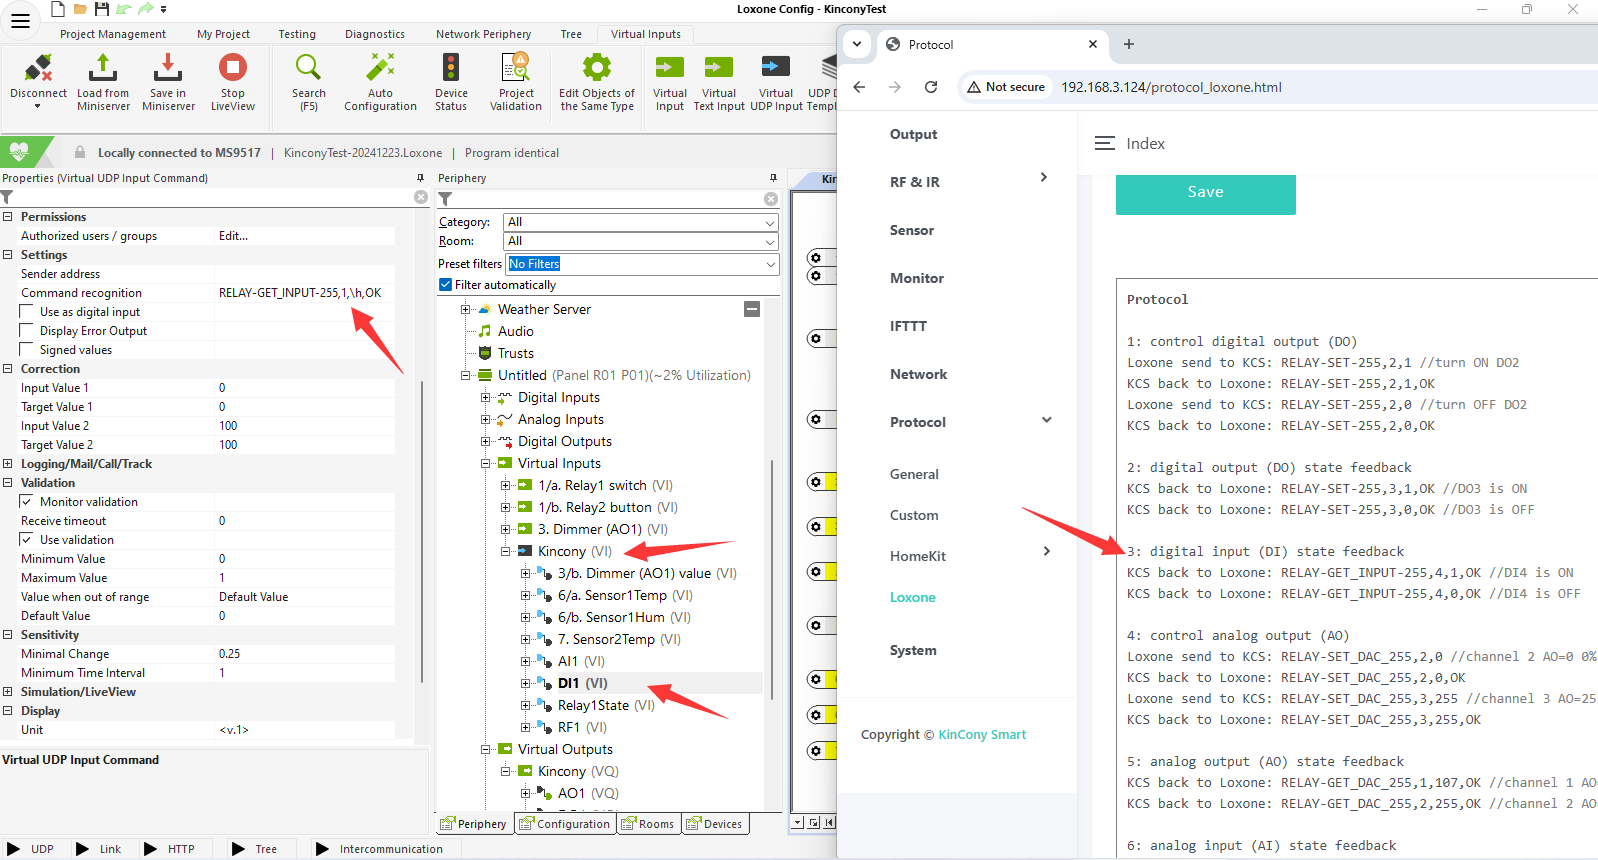This screenshot has height=860, width=1598.
Task: Toggle the Monitor validation checkbox
Action: 27,502
